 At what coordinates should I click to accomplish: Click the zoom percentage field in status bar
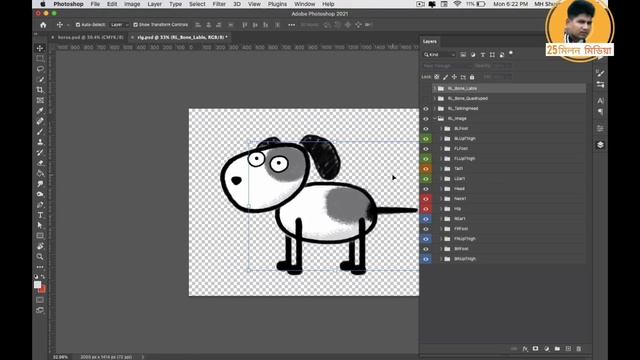(x=60, y=357)
